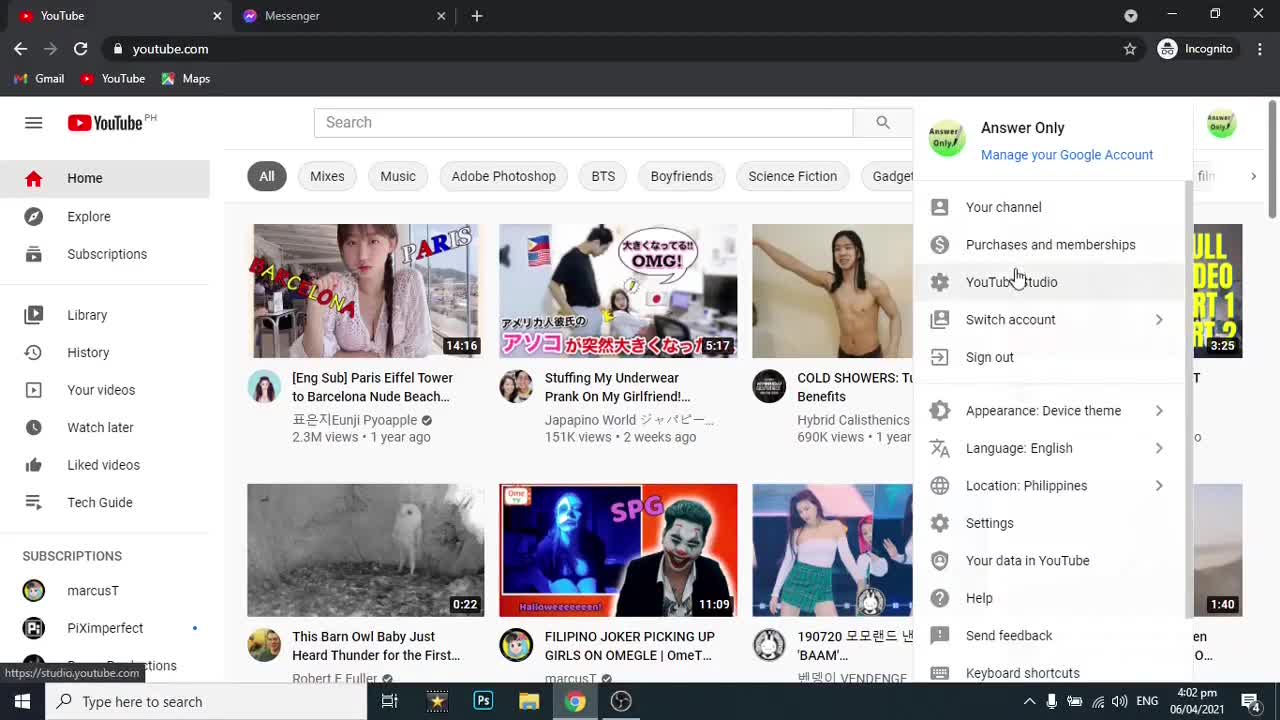Open Settings in the account menu
This screenshot has width=1280, height=720.
point(1049,523)
